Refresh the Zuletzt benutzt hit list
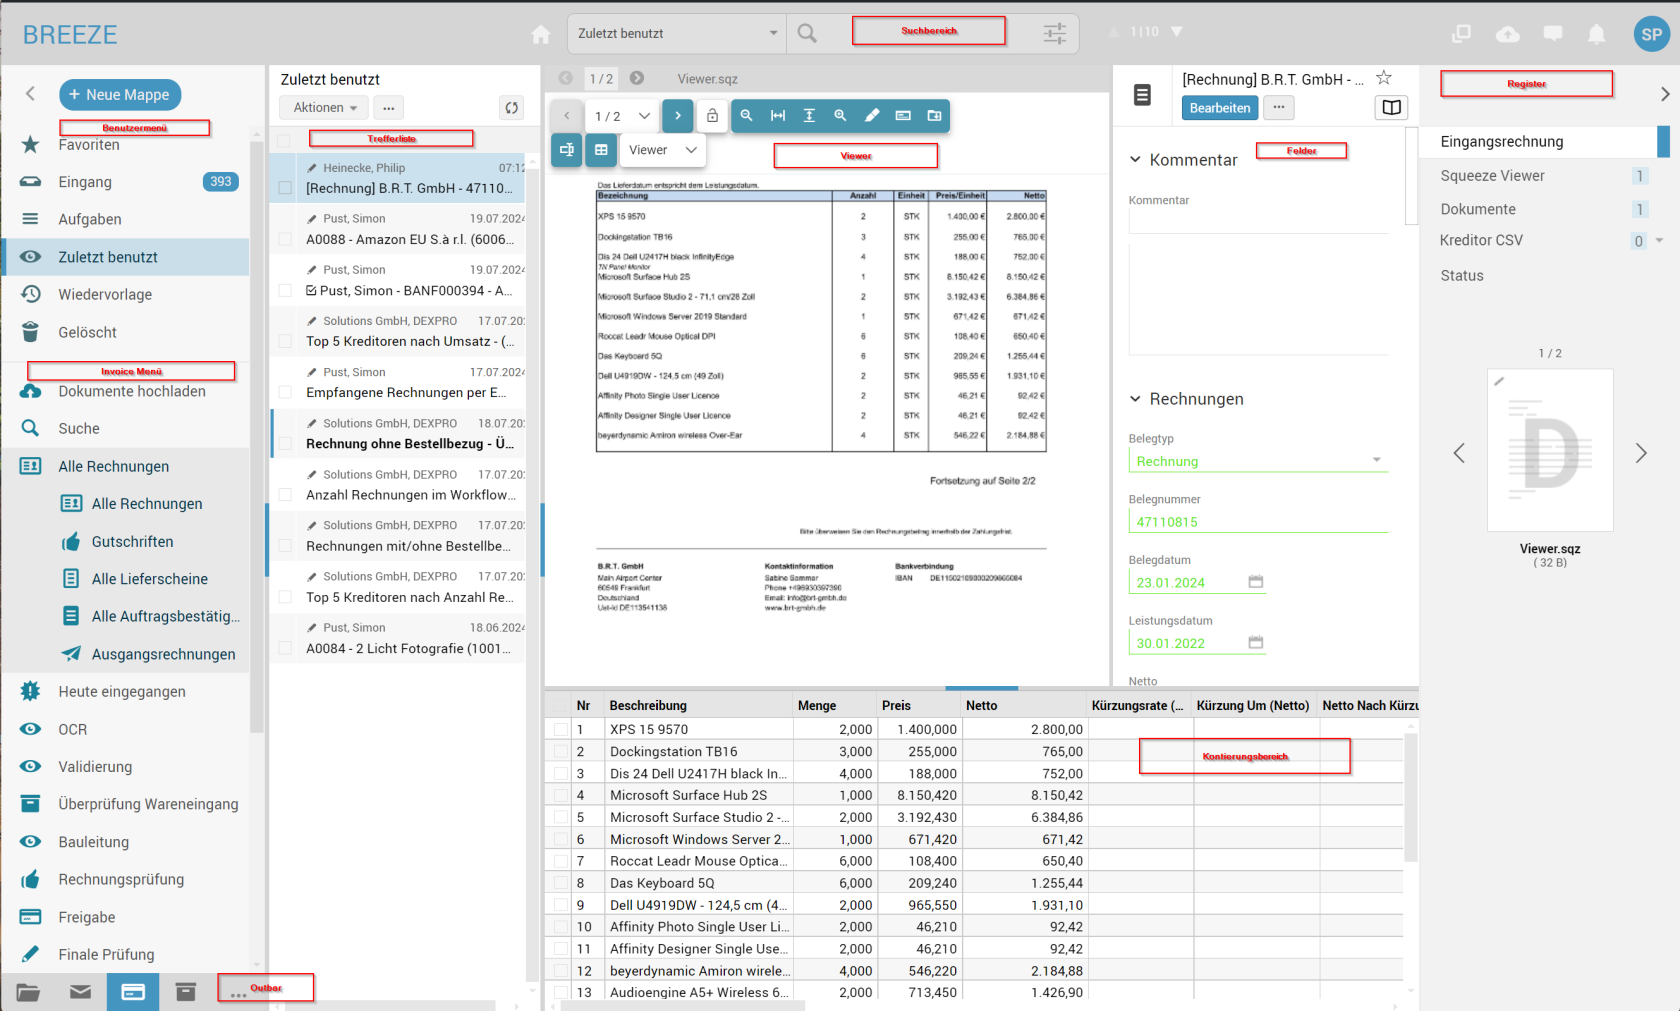Screen dimensions: 1680x1011 tap(512, 108)
